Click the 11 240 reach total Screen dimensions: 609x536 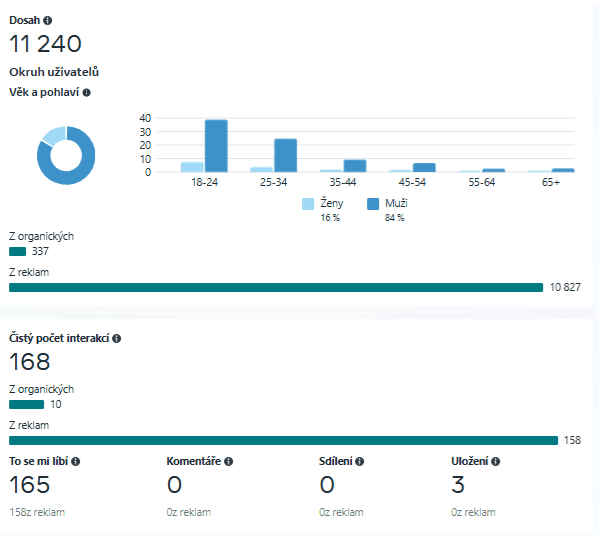pyautogui.click(x=45, y=44)
